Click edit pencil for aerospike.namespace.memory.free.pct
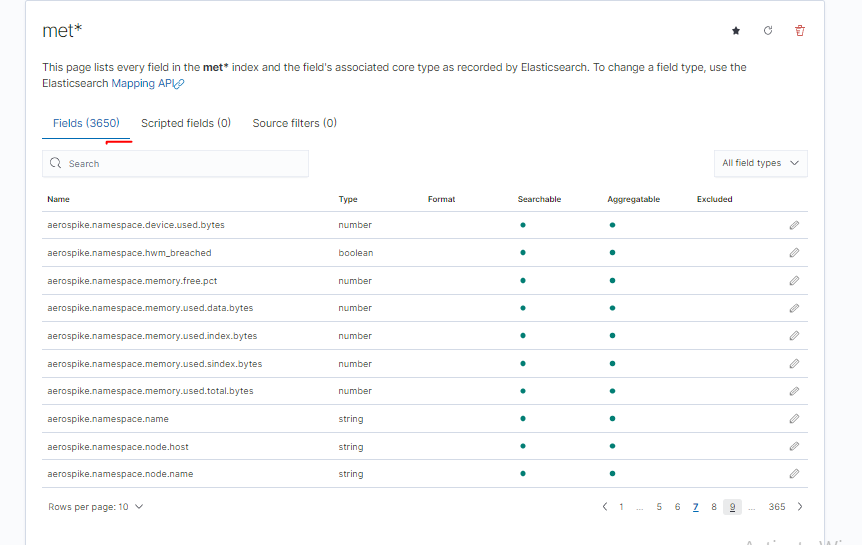The width and height of the screenshot is (862, 545). [794, 281]
